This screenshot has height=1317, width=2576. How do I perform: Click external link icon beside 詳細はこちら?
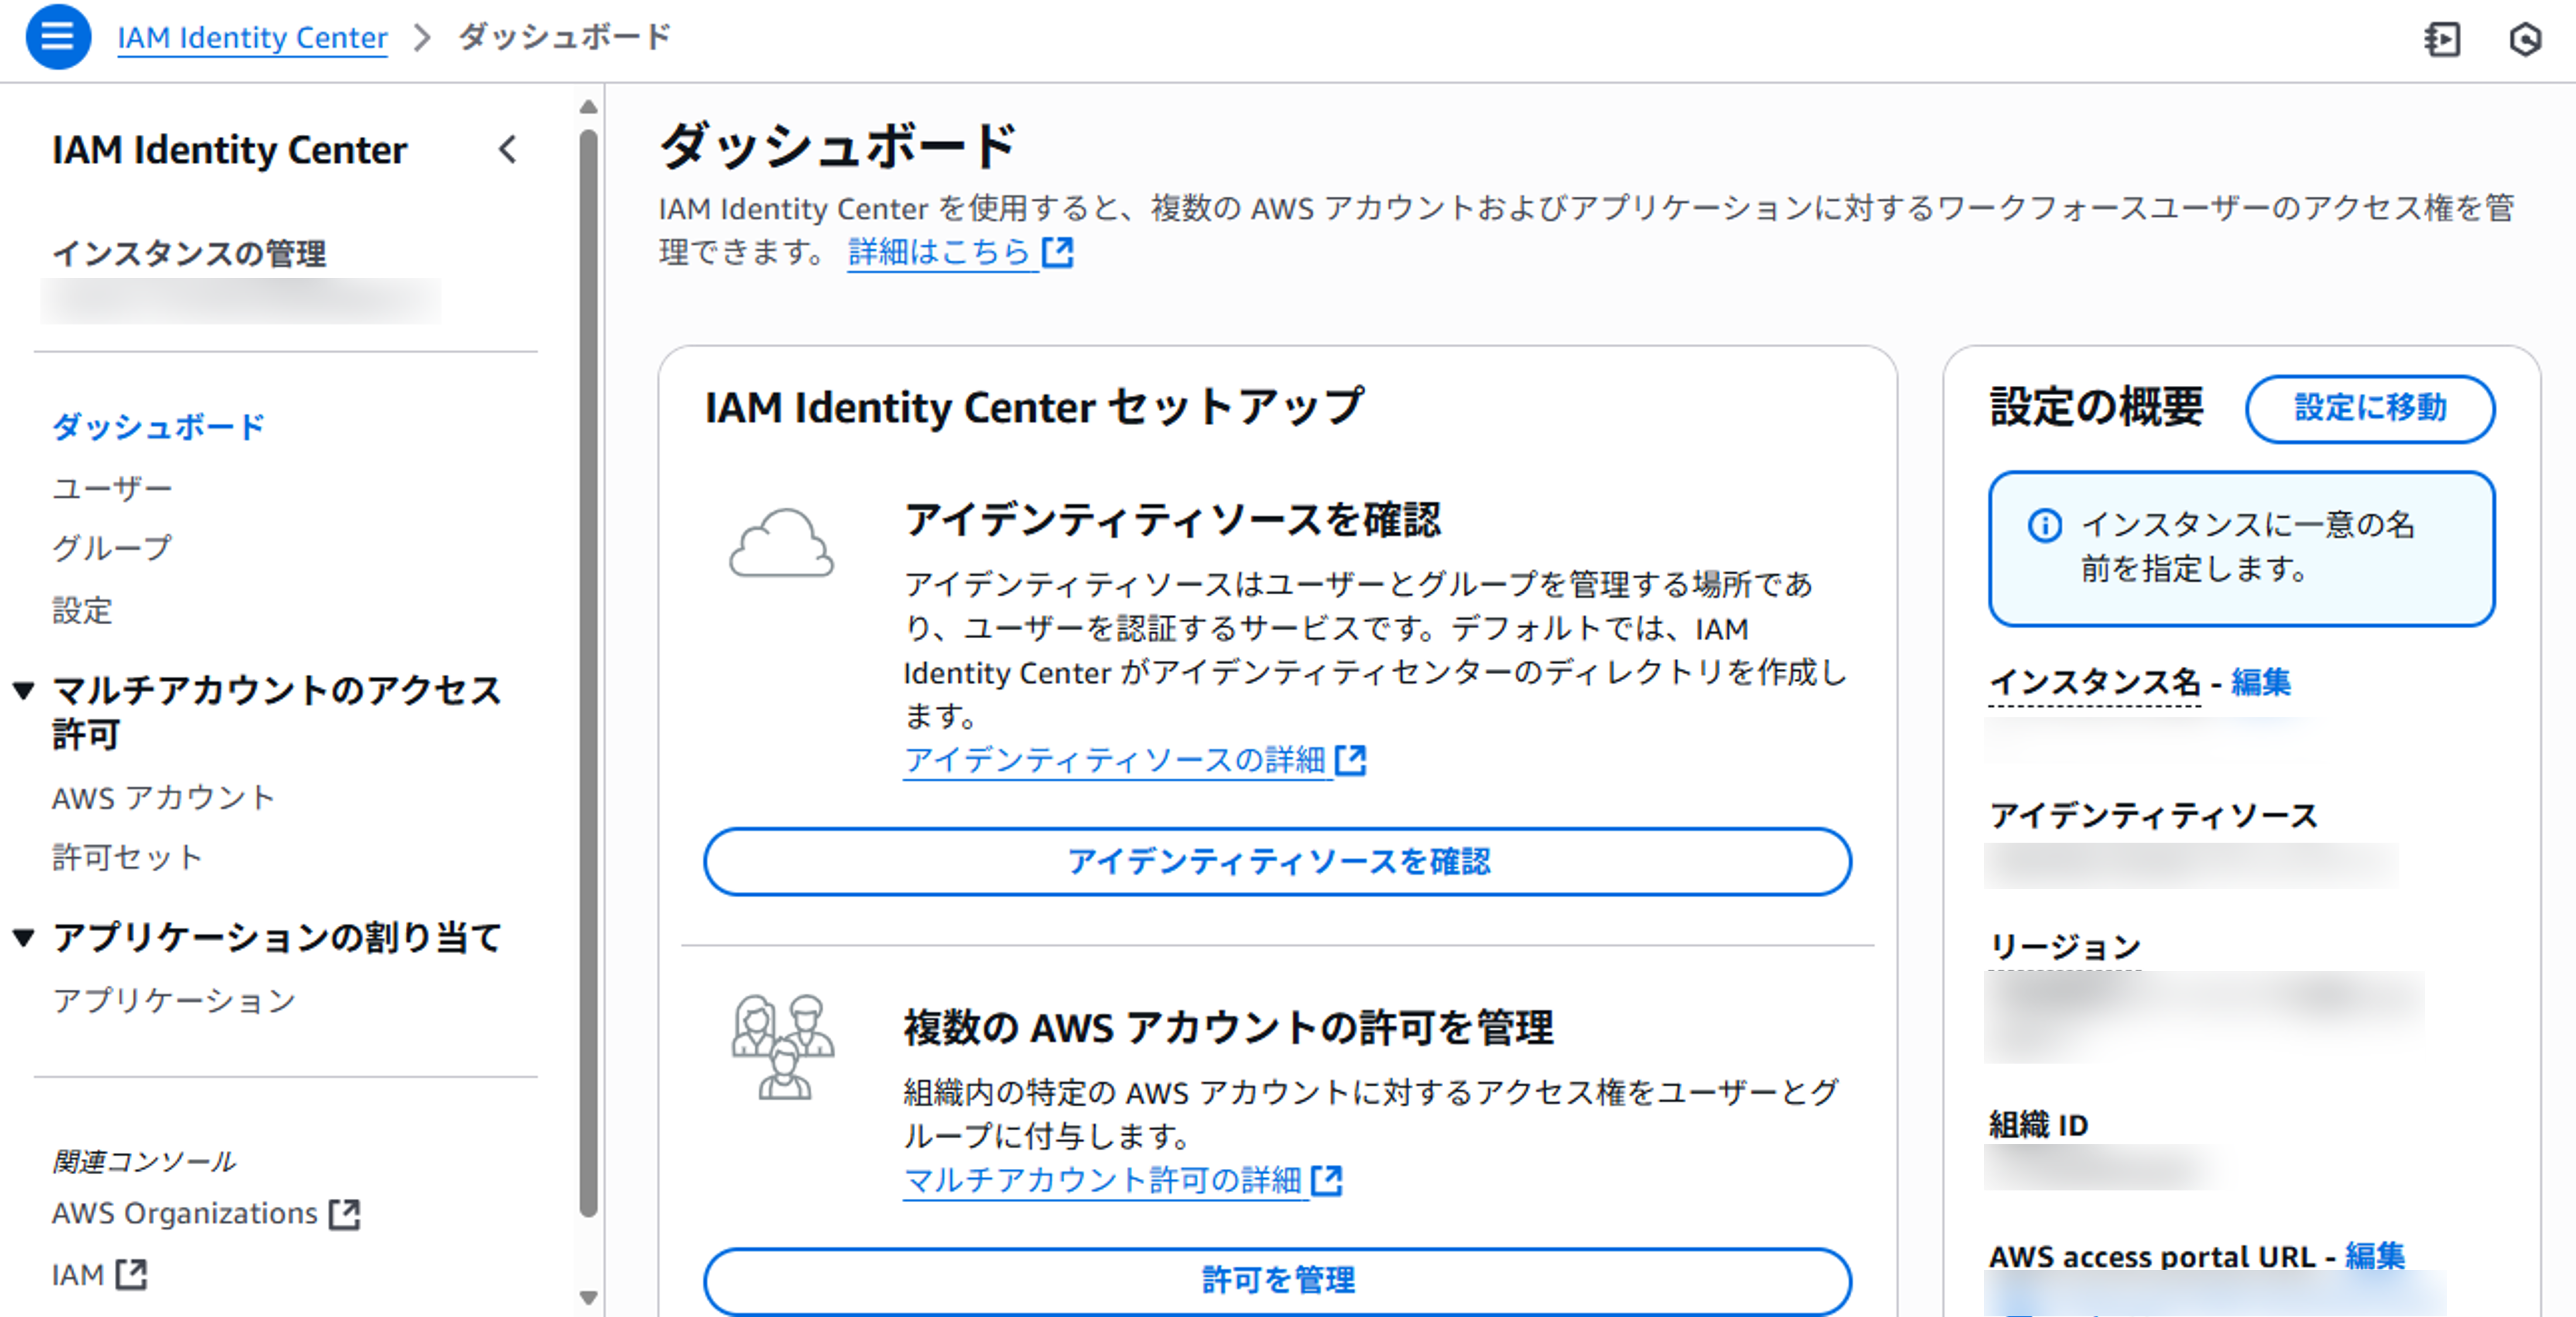(x=1057, y=252)
